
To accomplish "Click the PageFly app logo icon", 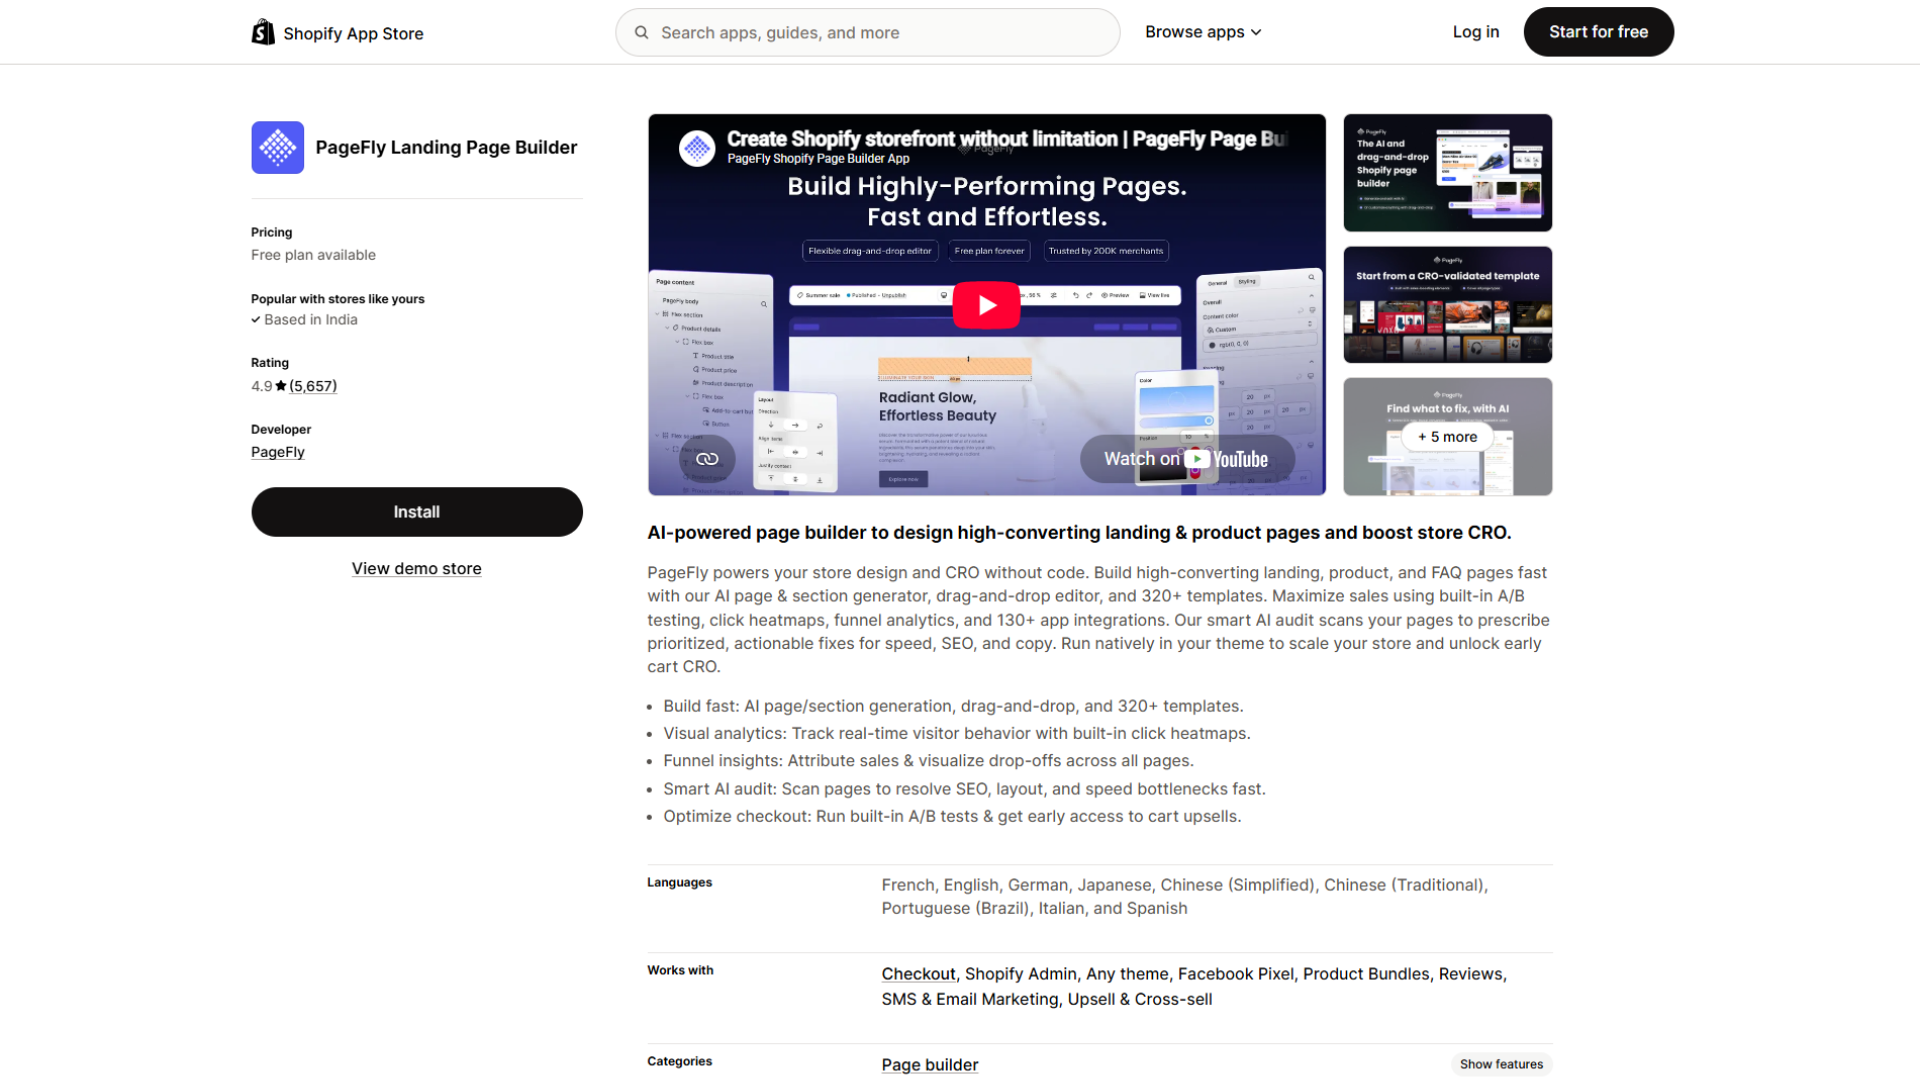I will click(278, 148).
